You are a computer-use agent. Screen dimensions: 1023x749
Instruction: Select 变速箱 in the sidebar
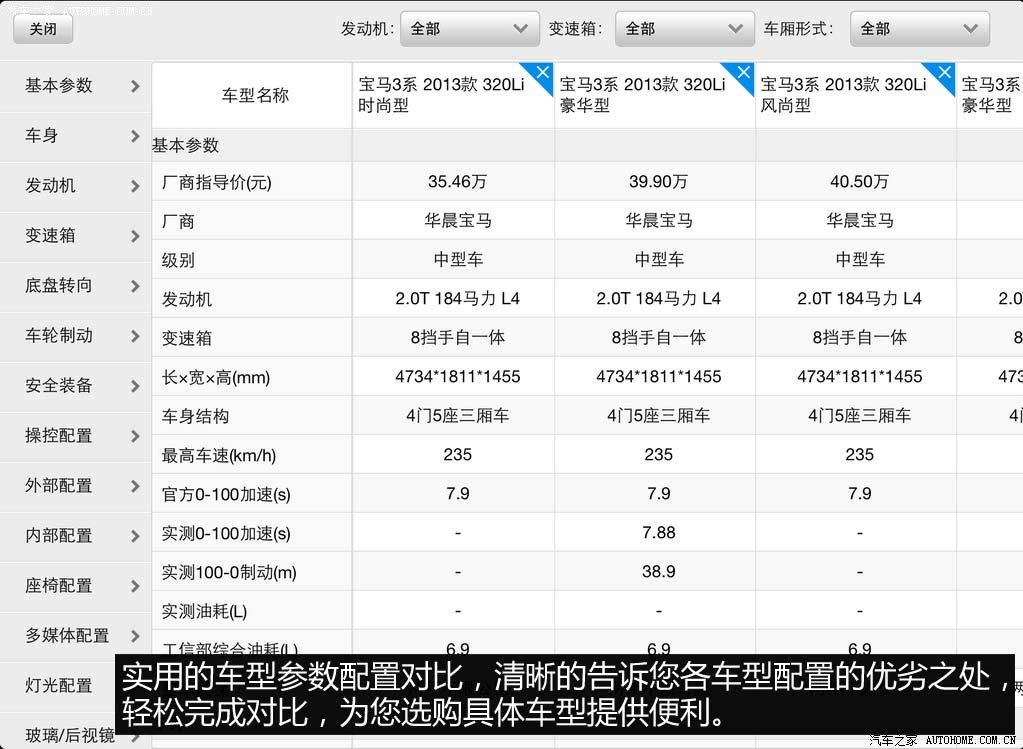pos(75,236)
